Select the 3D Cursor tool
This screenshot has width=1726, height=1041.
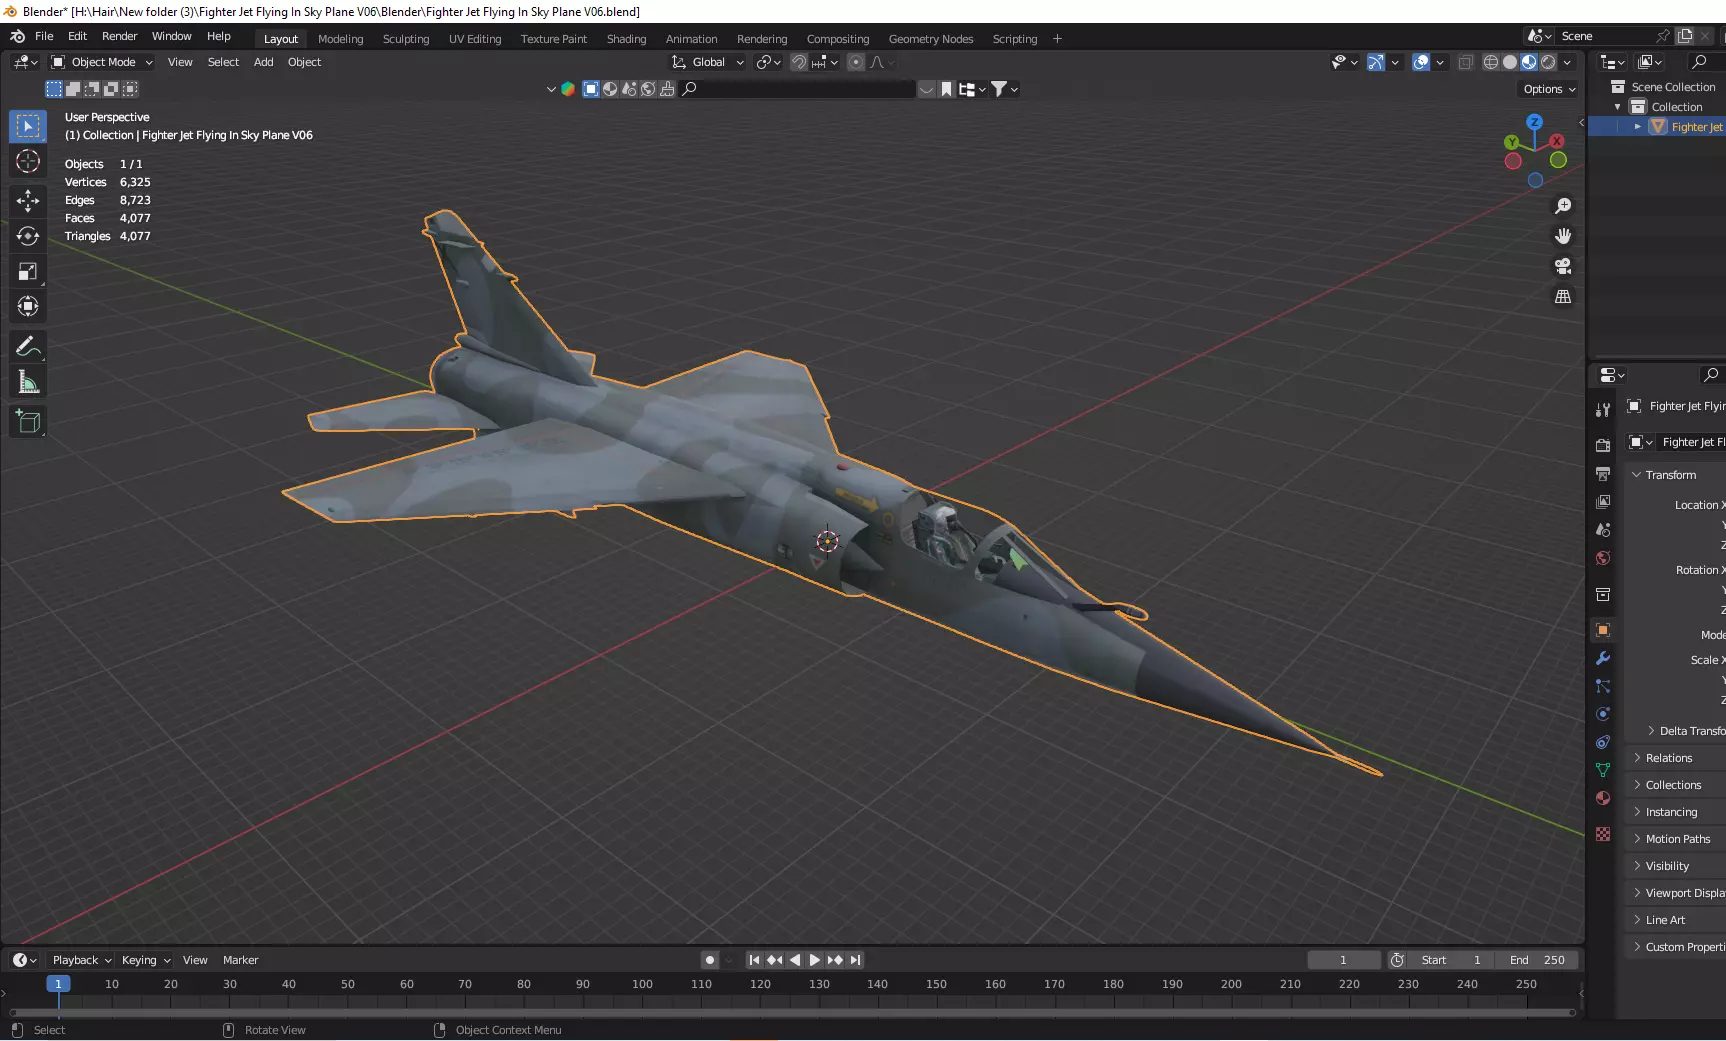click(x=28, y=161)
